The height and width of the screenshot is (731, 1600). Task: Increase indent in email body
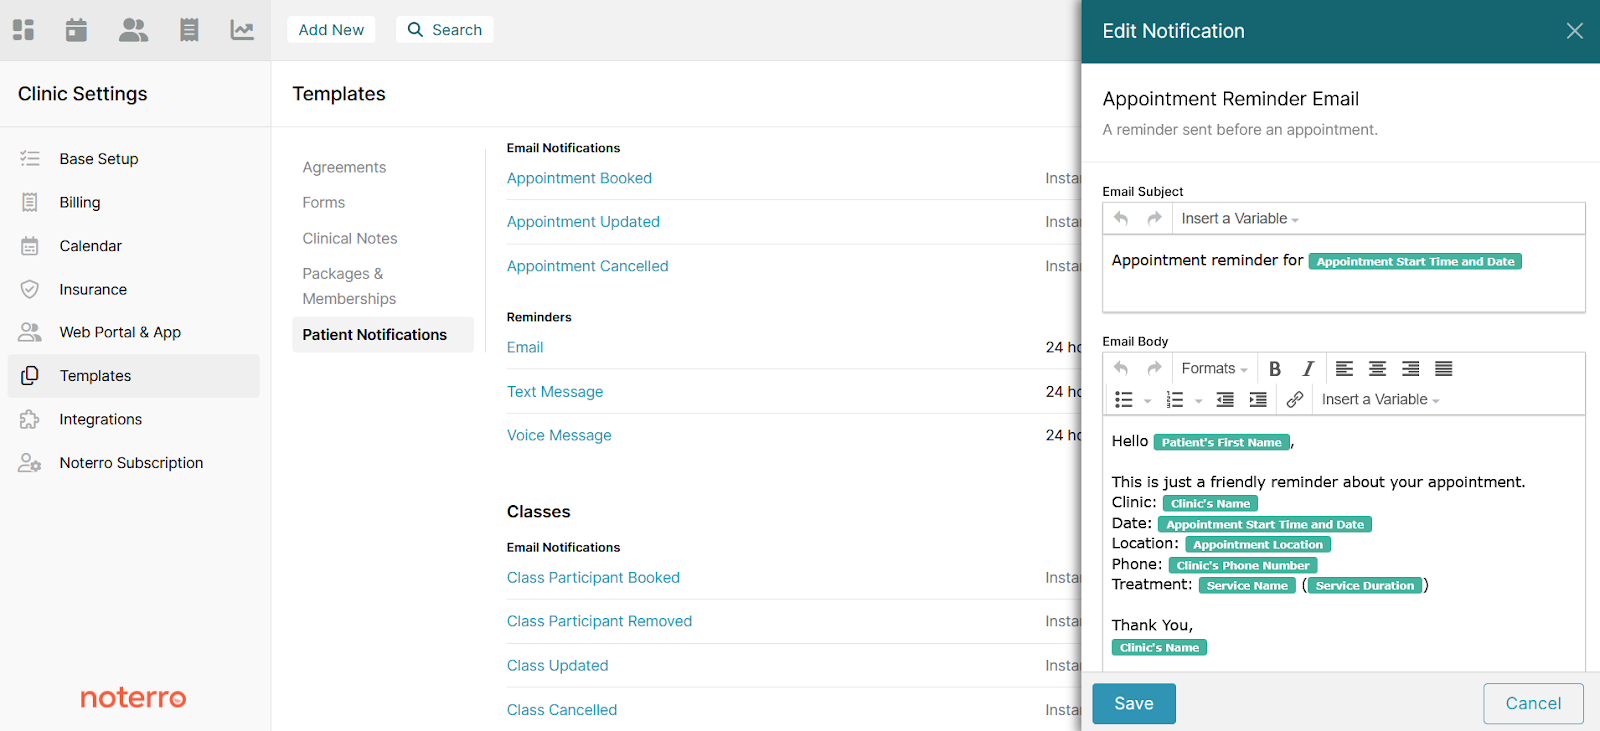pos(1258,400)
